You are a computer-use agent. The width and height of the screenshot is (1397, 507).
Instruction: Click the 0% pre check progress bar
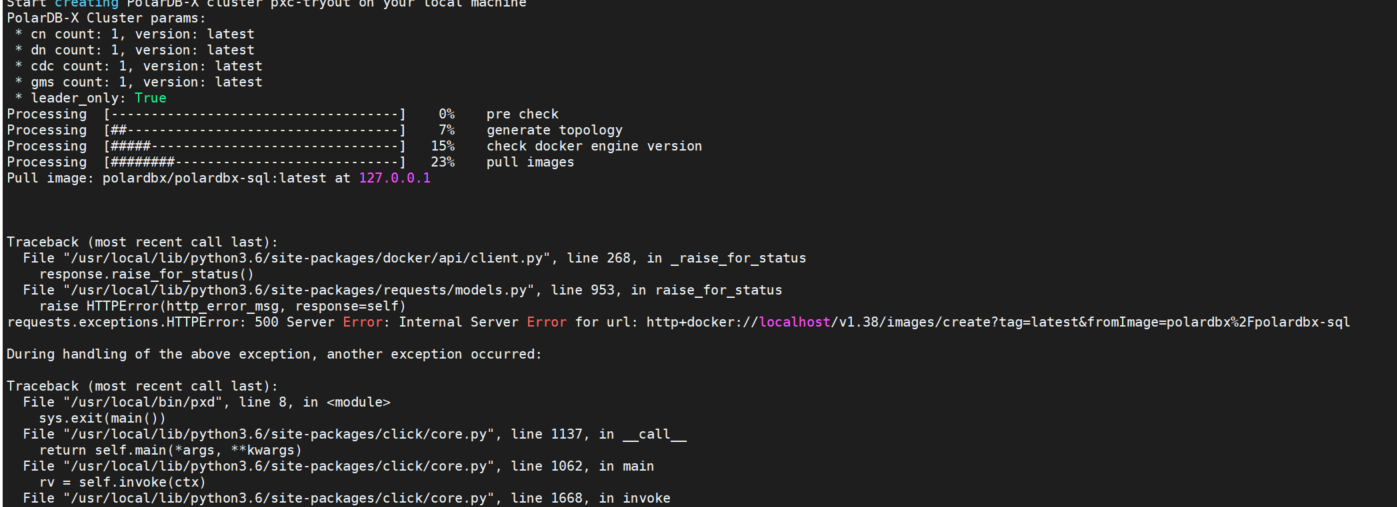point(255,114)
